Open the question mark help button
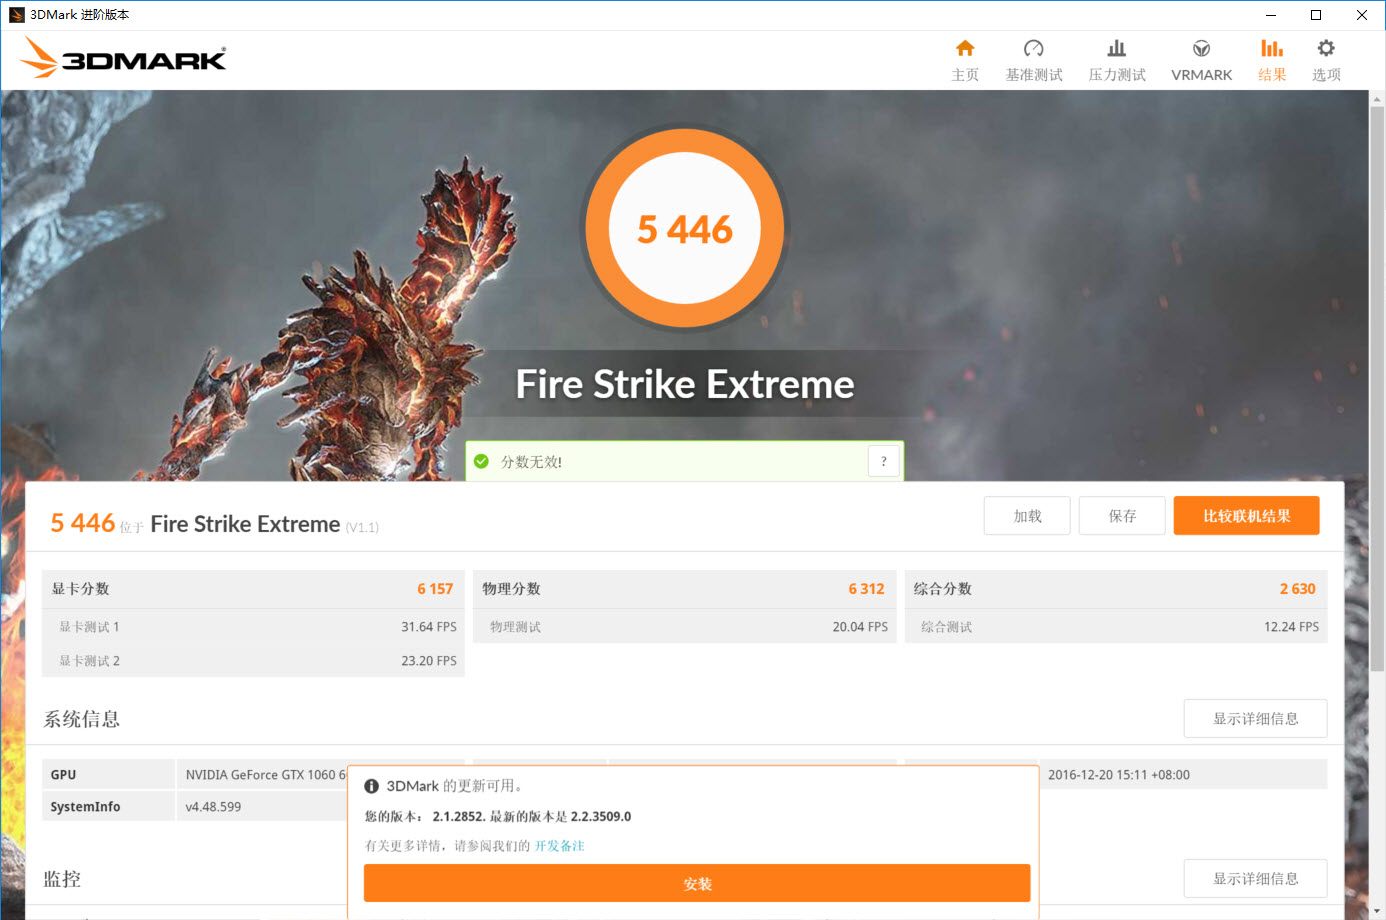 884,461
